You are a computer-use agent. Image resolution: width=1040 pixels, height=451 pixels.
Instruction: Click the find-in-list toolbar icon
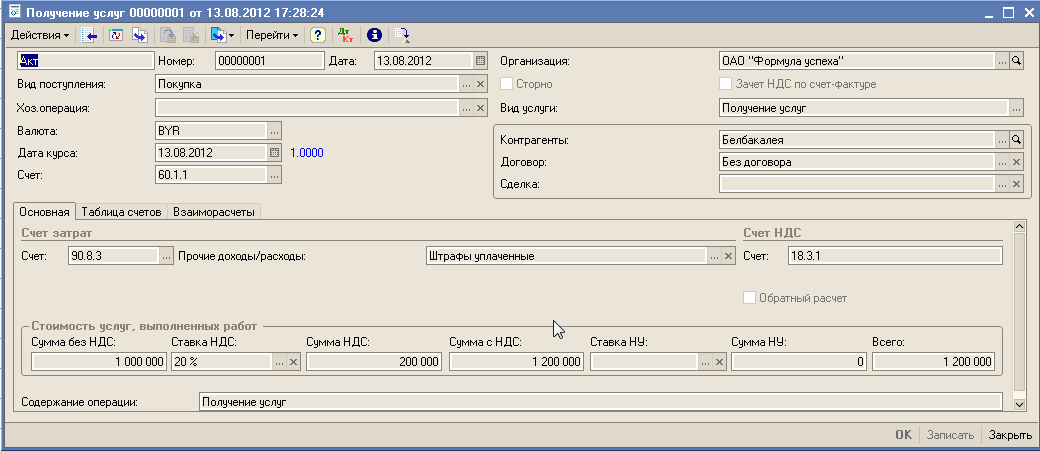click(90, 34)
